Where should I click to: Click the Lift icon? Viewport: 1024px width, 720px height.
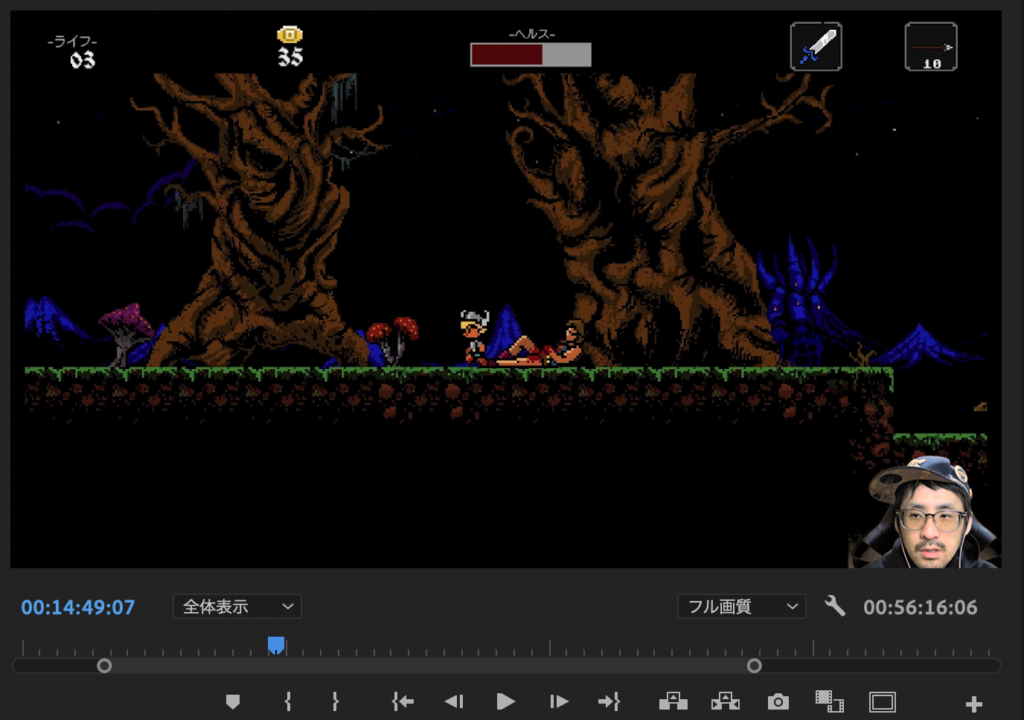(673, 702)
